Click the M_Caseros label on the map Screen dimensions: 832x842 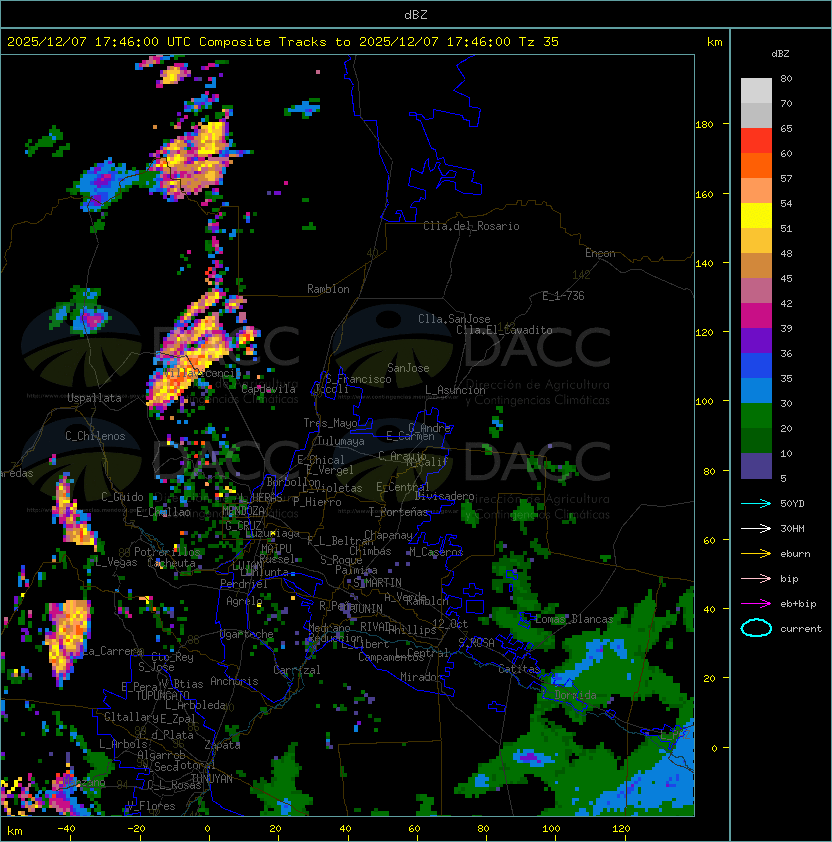click(436, 552)
